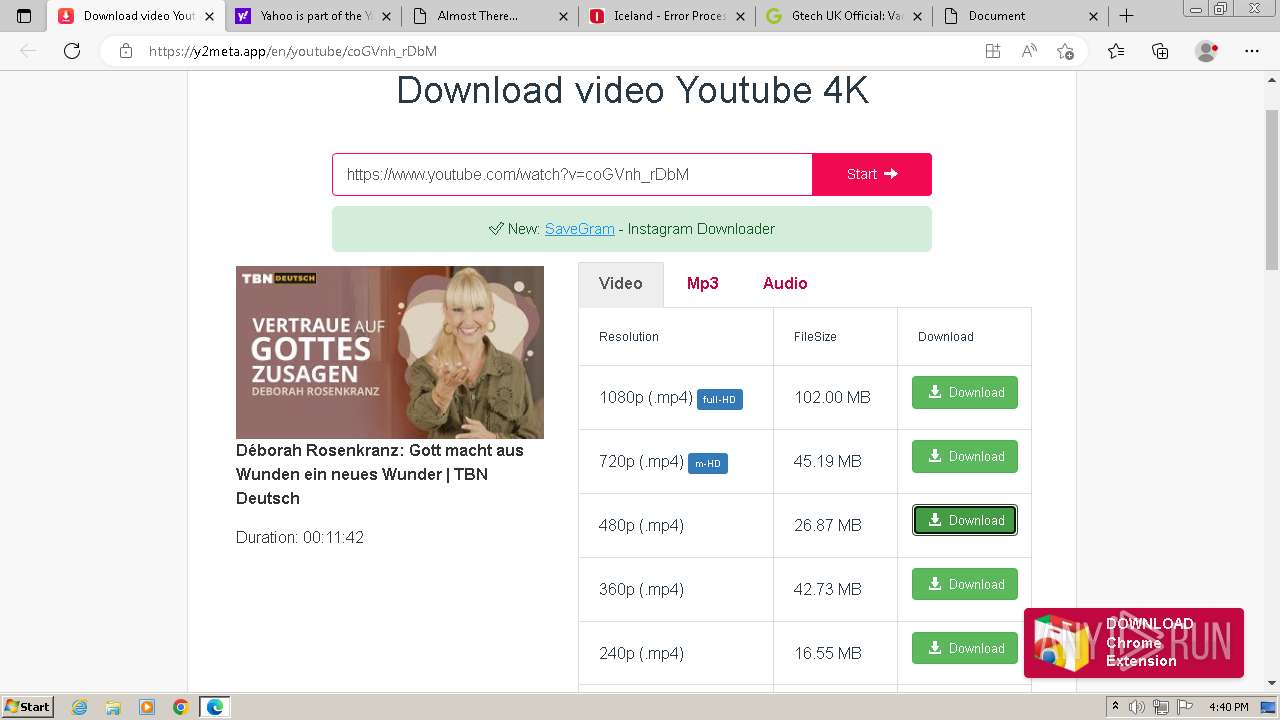Viewport: 1280px width, 720px height.
Task: Click the 102.00 MB file size
Action: pos(833,397)
